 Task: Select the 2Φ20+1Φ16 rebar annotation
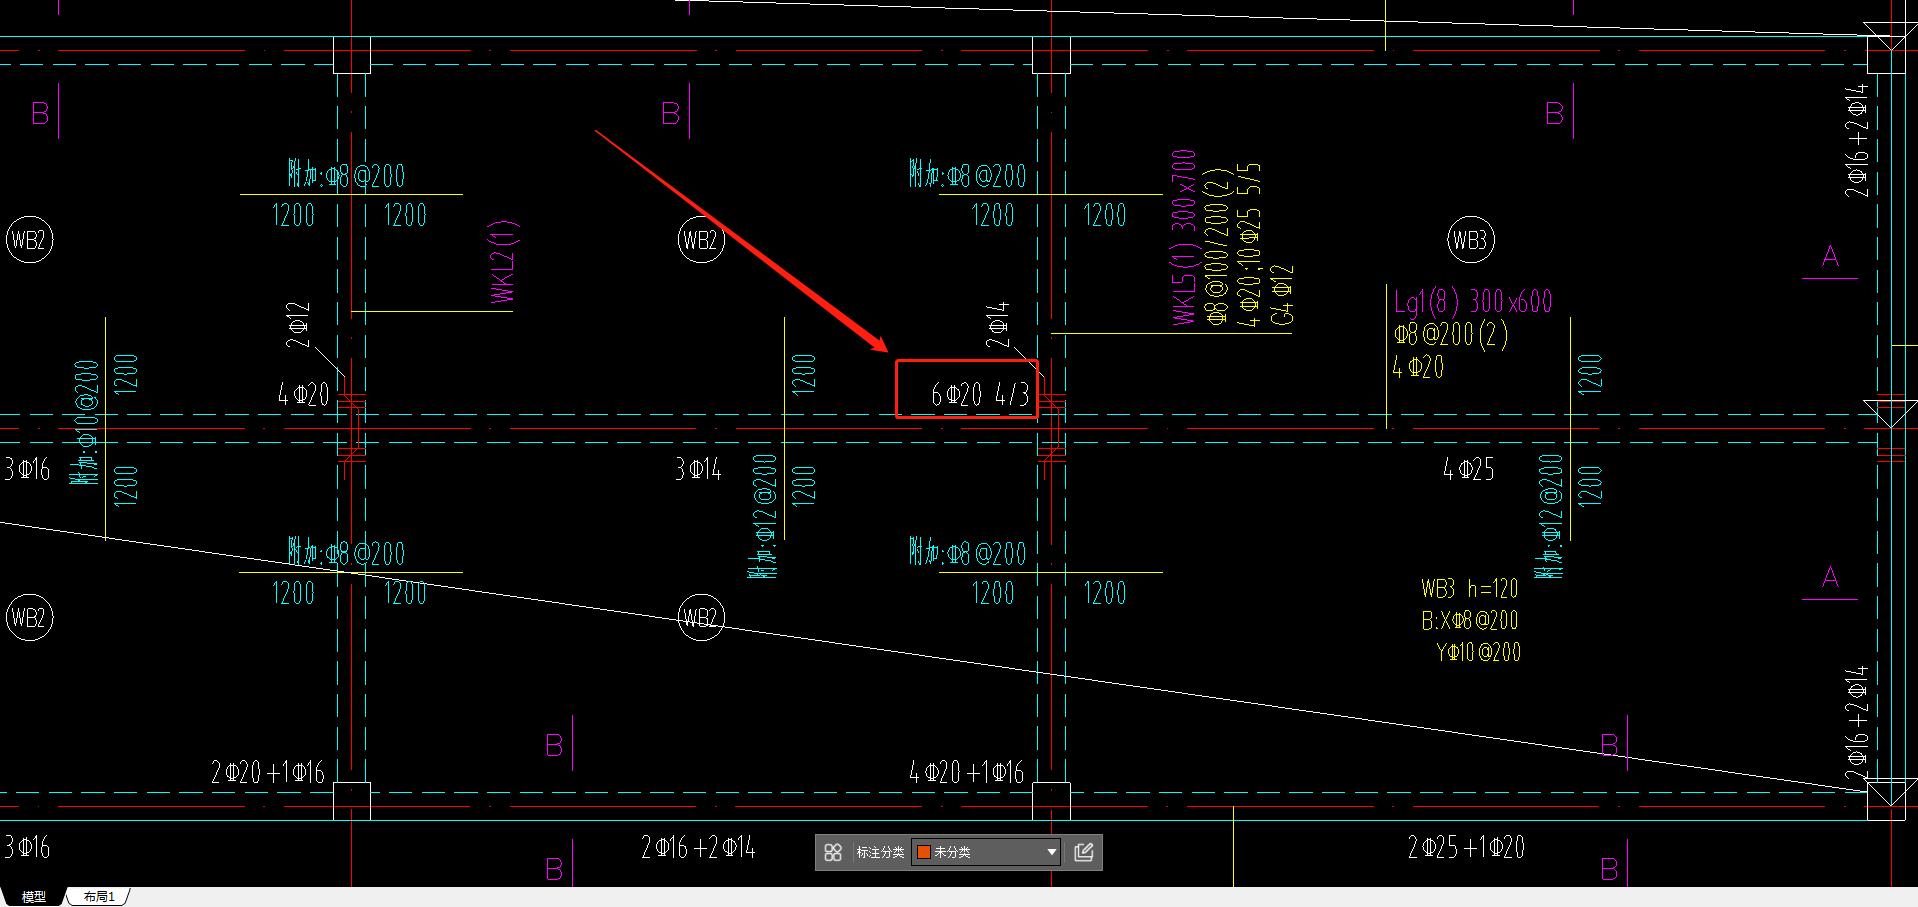point(268,772)
